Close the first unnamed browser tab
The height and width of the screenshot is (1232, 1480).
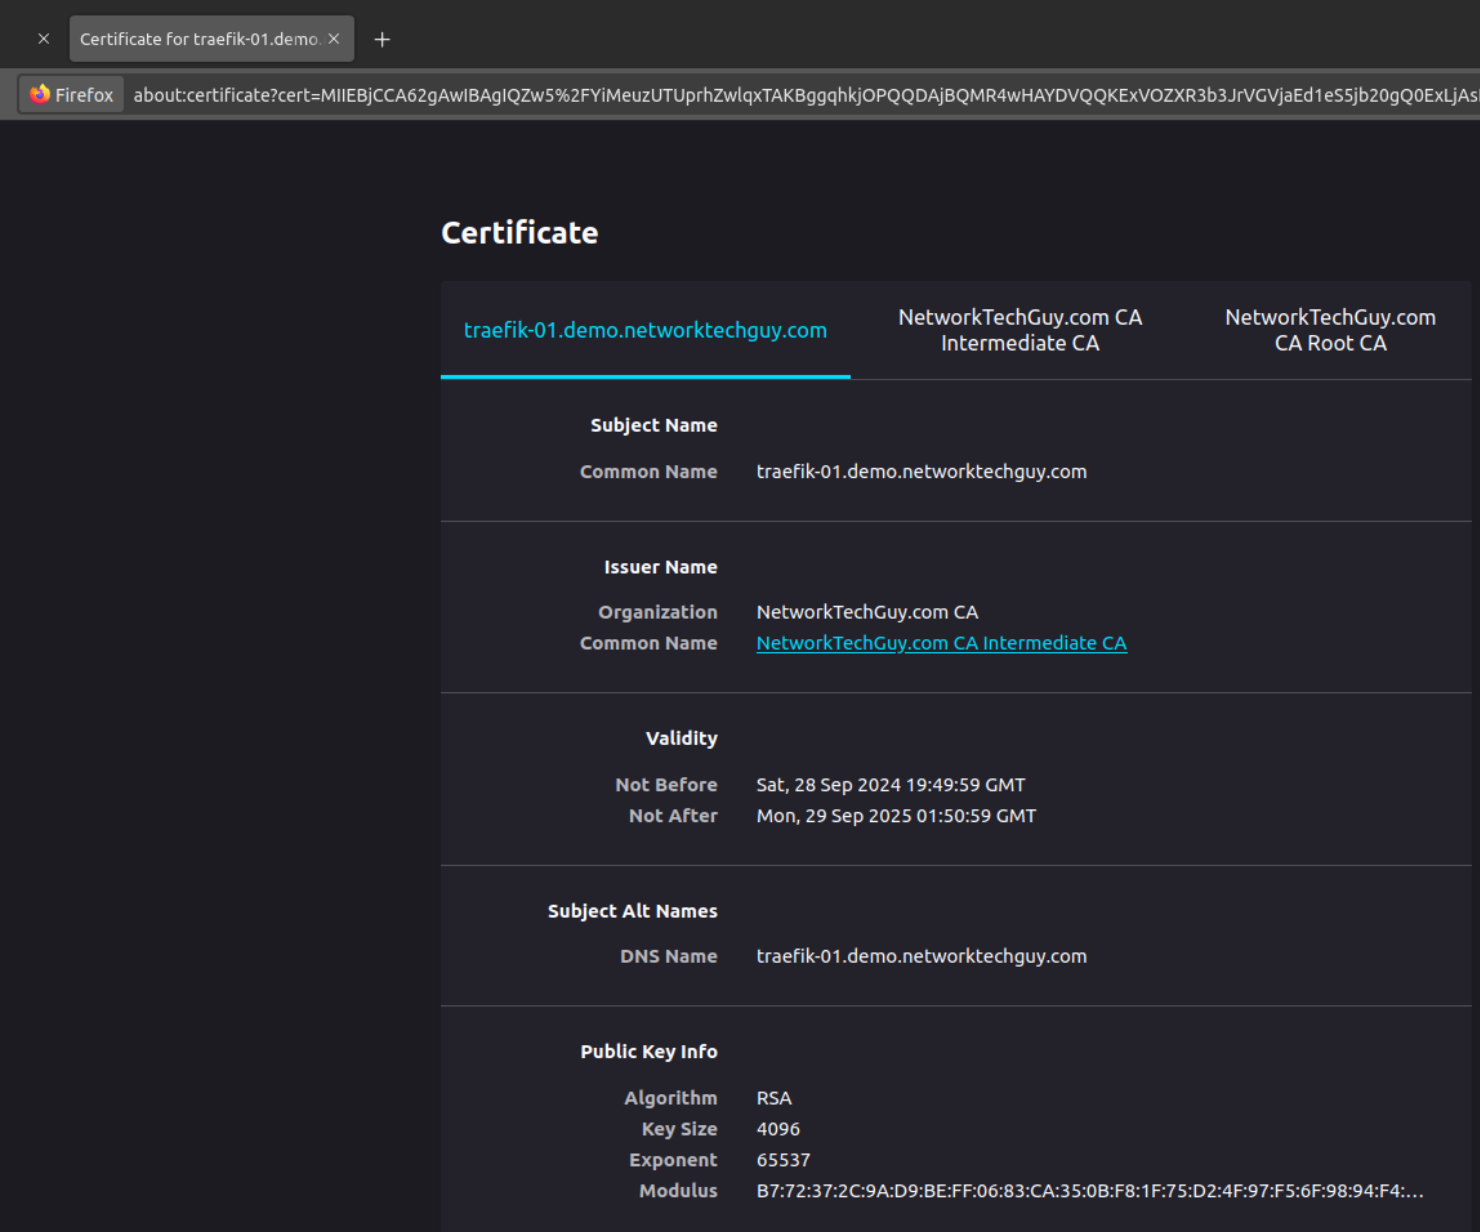pos(44,39)
